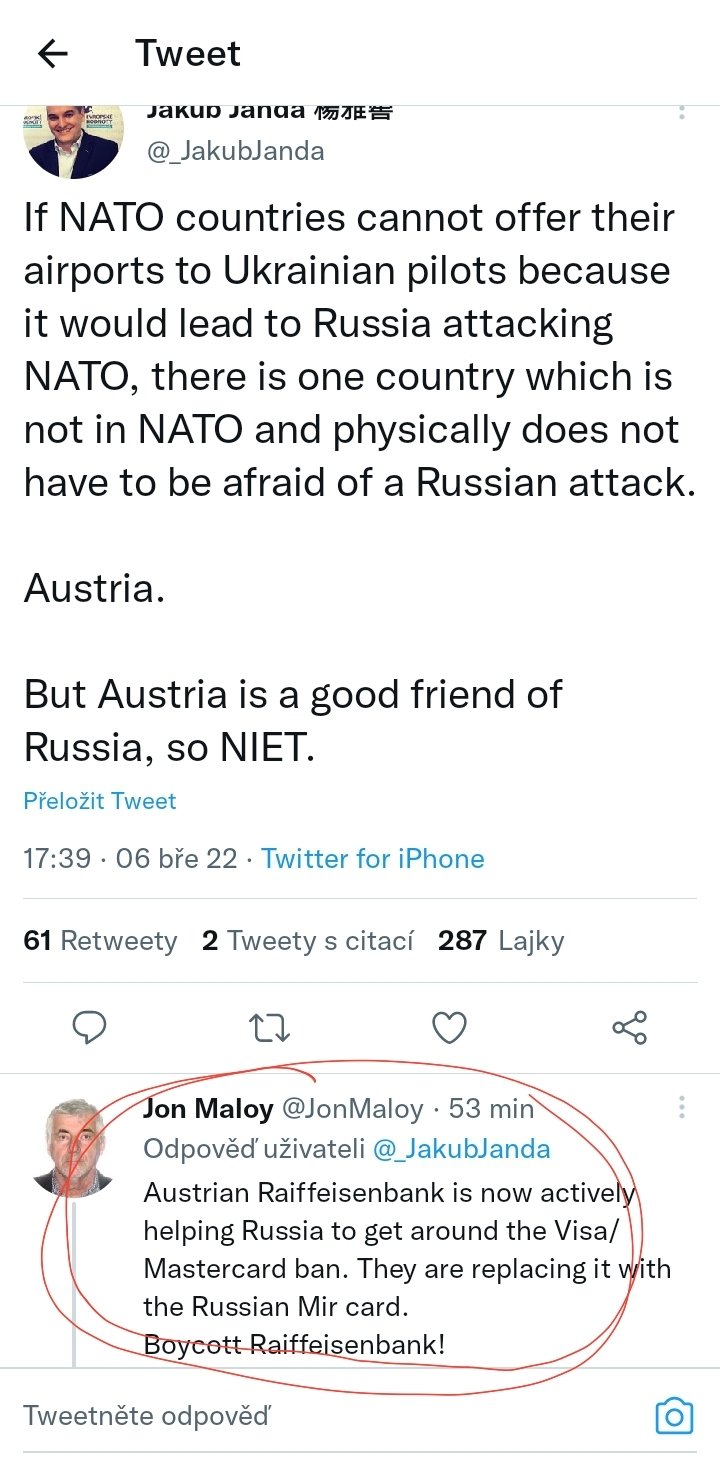This screenshot has height=1462, width=720.
Task: Tap the @_JakubJanda mention in reply
Action: pos(461,1149)
